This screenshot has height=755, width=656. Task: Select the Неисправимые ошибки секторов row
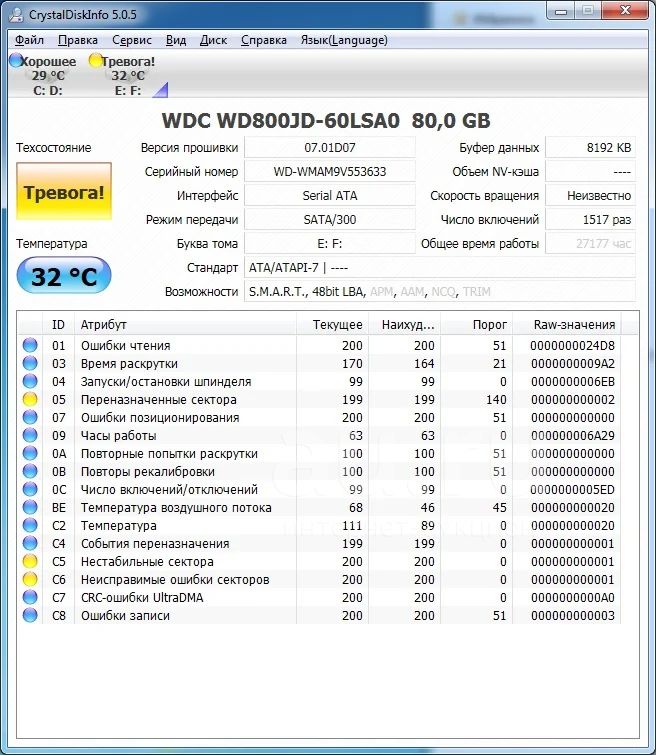[x=319, y=579]
